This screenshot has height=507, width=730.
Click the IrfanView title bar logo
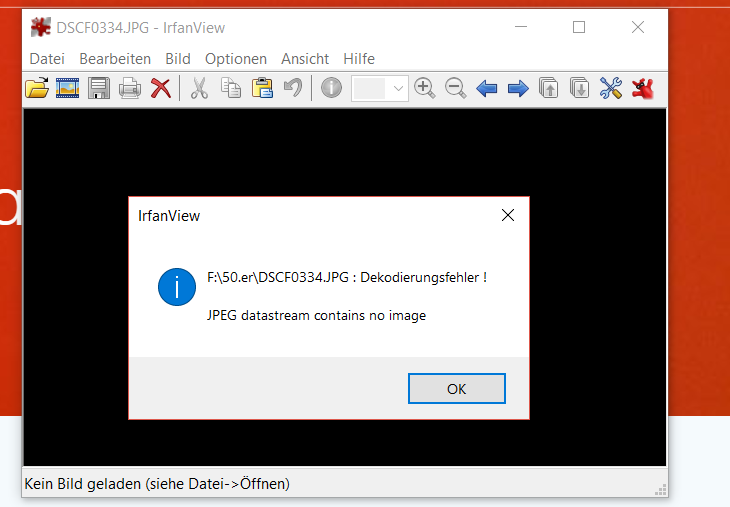[41, 27]
